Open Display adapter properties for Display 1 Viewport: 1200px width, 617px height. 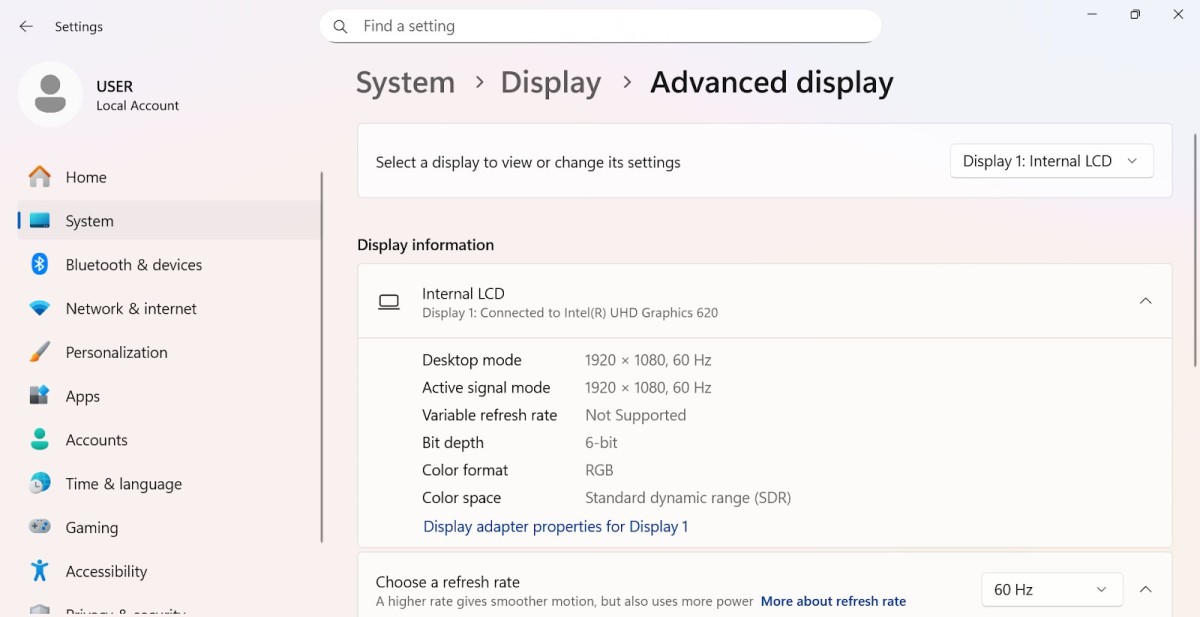click(555, 526)
